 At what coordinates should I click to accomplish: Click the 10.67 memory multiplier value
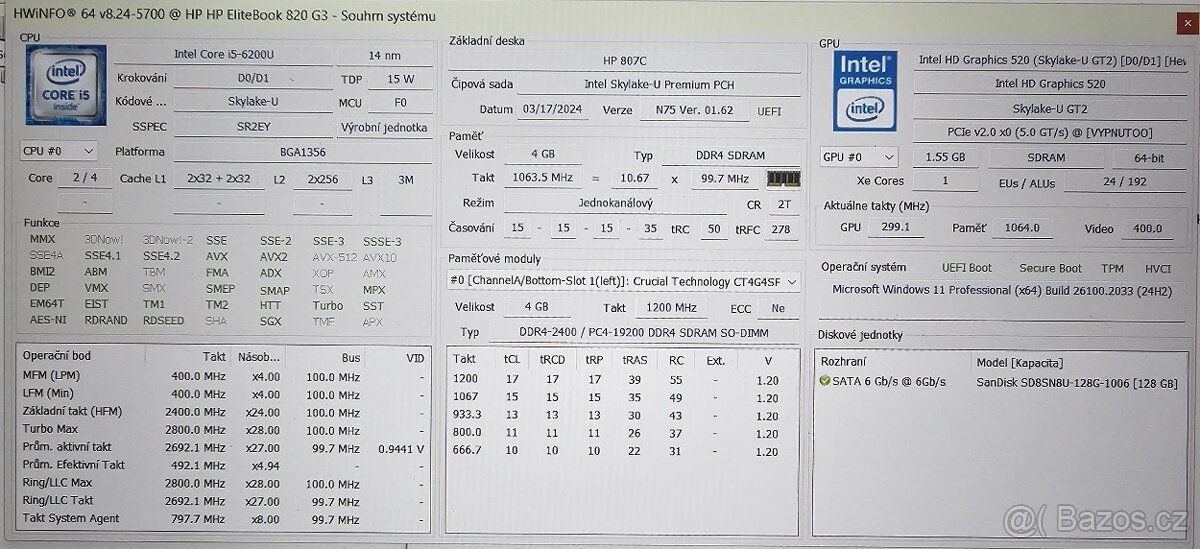coord(634,178)
